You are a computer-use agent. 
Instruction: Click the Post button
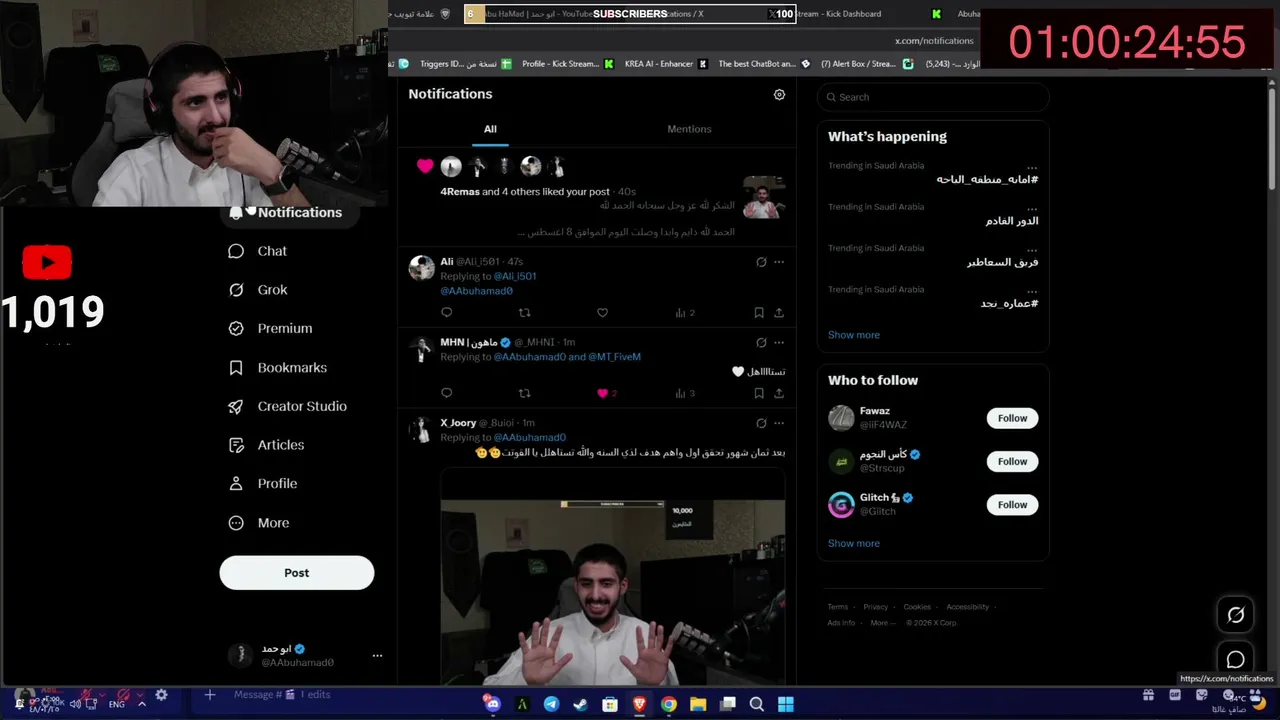click(x=297, y=573)
